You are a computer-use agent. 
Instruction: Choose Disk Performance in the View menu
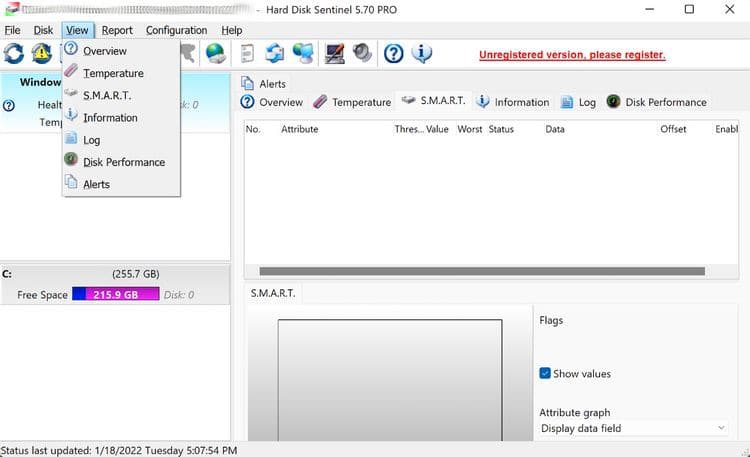point(123,162)
